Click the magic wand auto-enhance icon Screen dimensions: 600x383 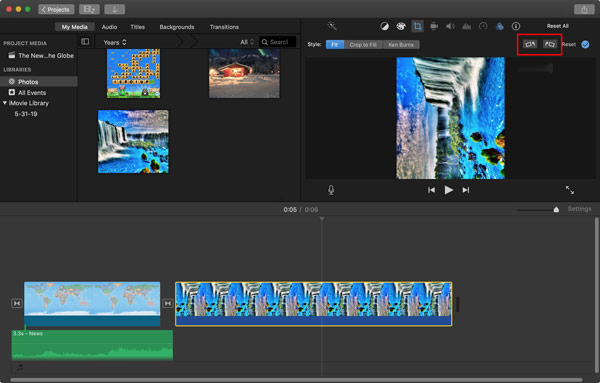[332, 26]
